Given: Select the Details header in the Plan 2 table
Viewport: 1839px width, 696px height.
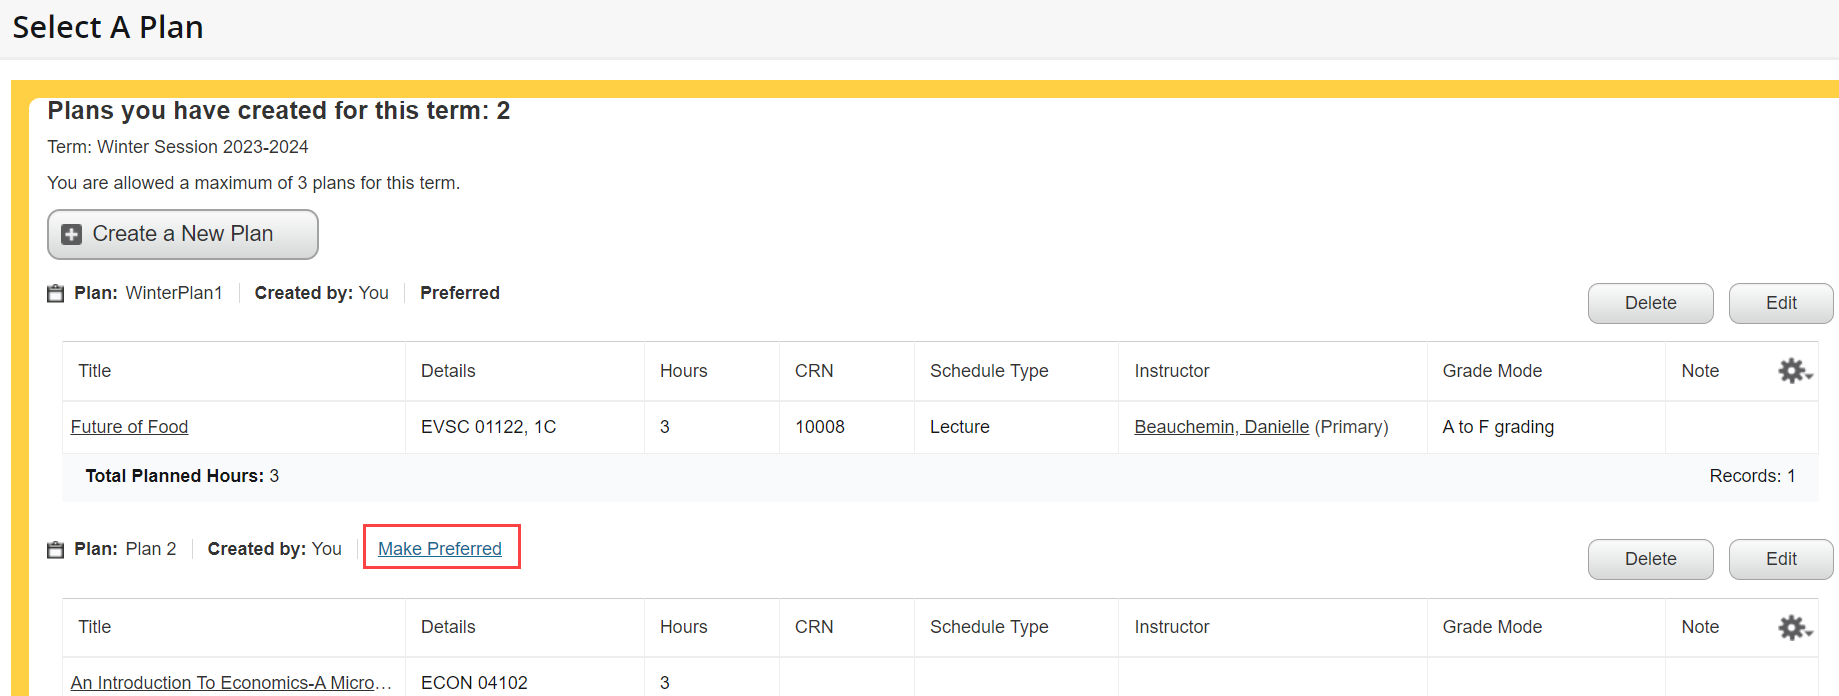Looking at the screenshot, I should point(448,627).
